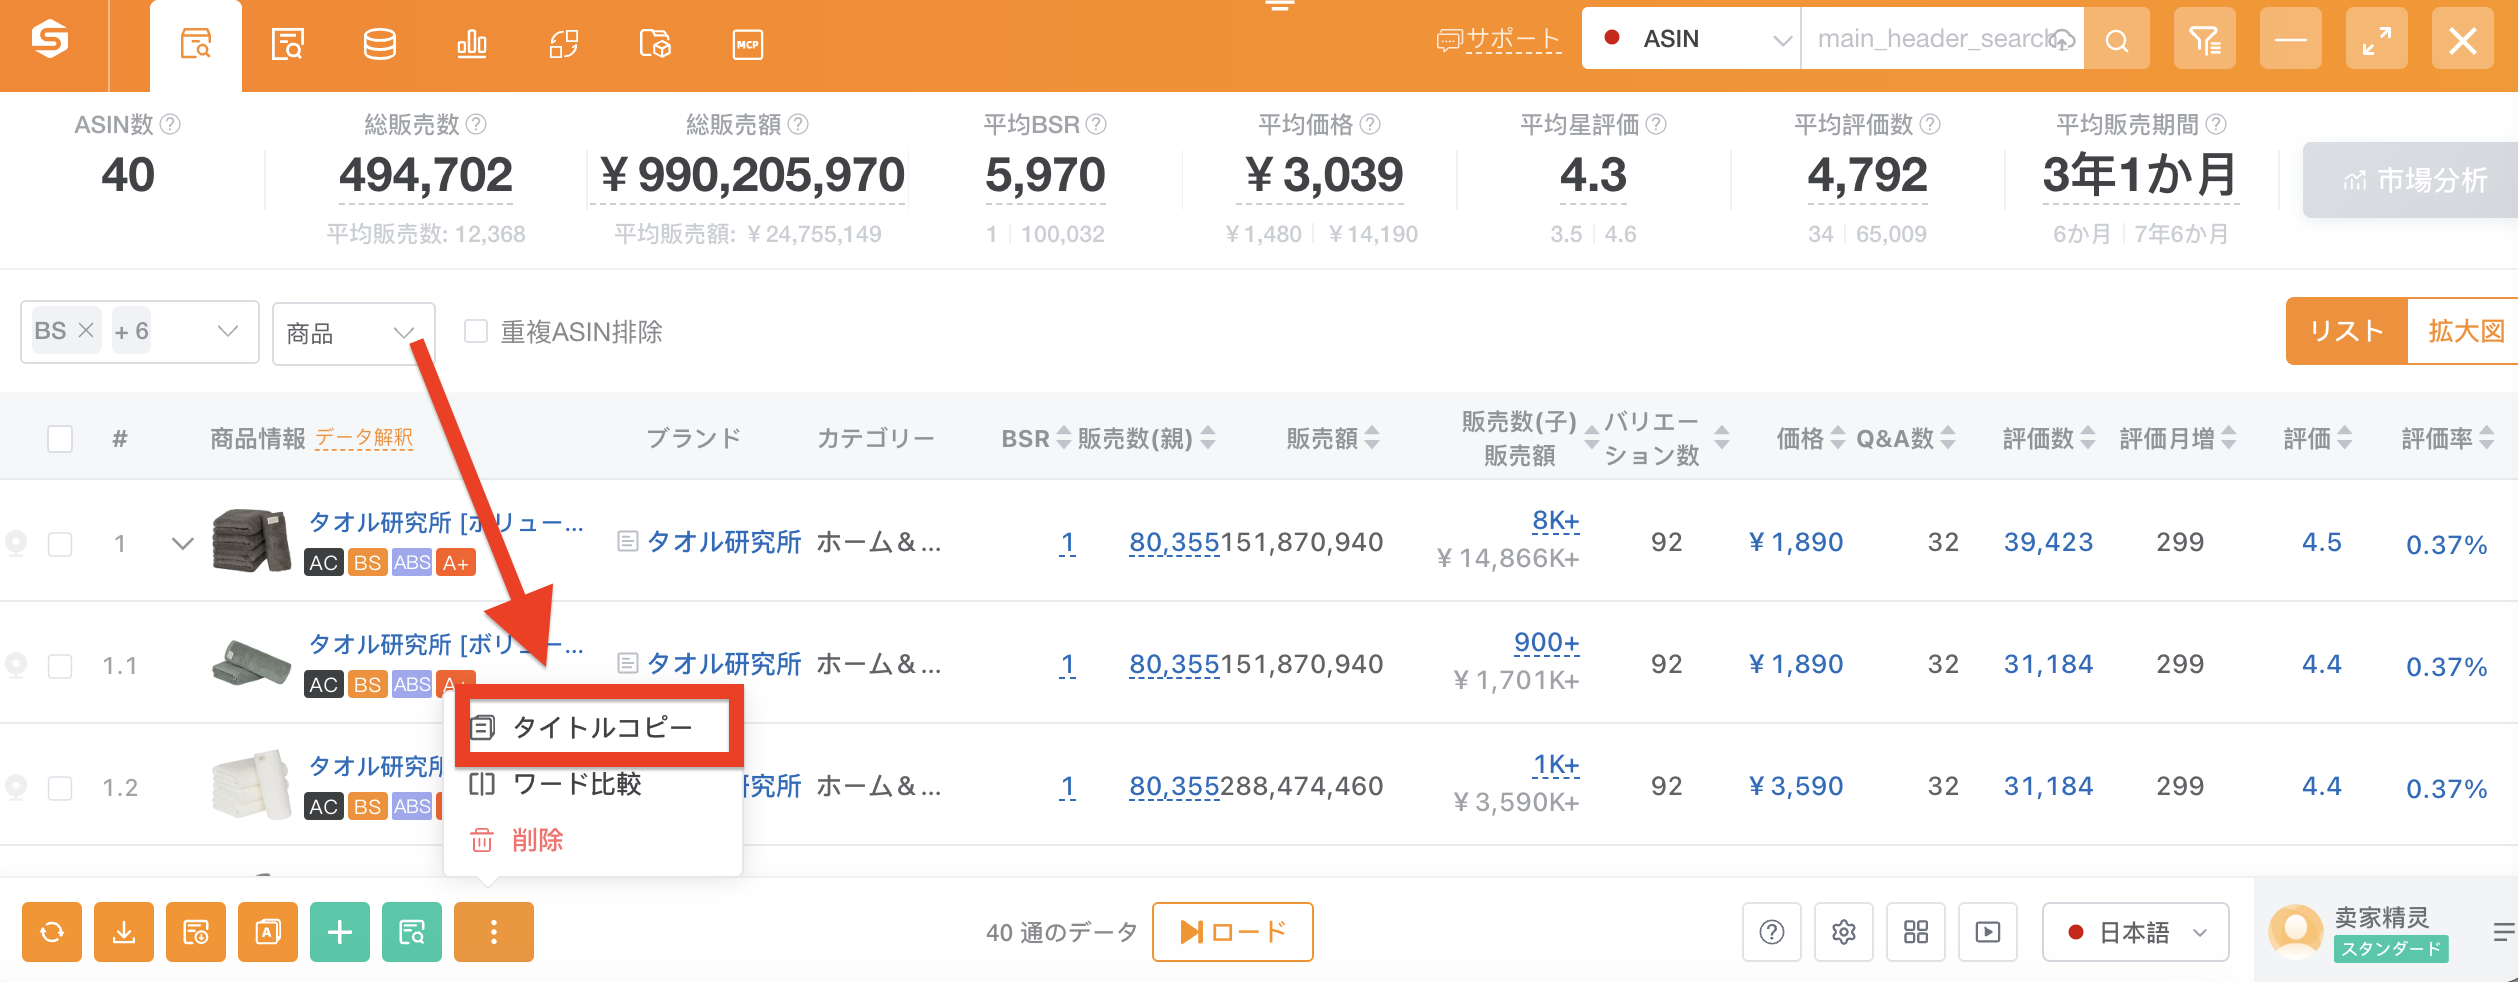
Task: Open the bar chart analytics tab
Action: 471,45
